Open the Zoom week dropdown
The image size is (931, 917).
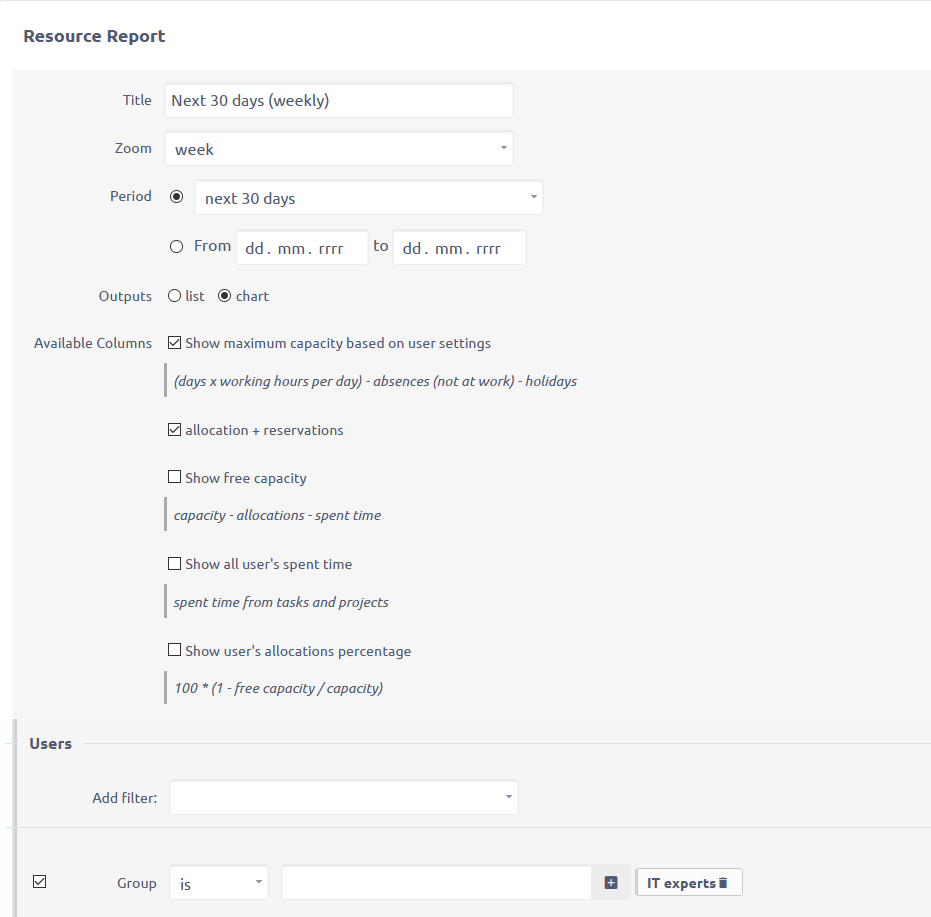(339, 149)
